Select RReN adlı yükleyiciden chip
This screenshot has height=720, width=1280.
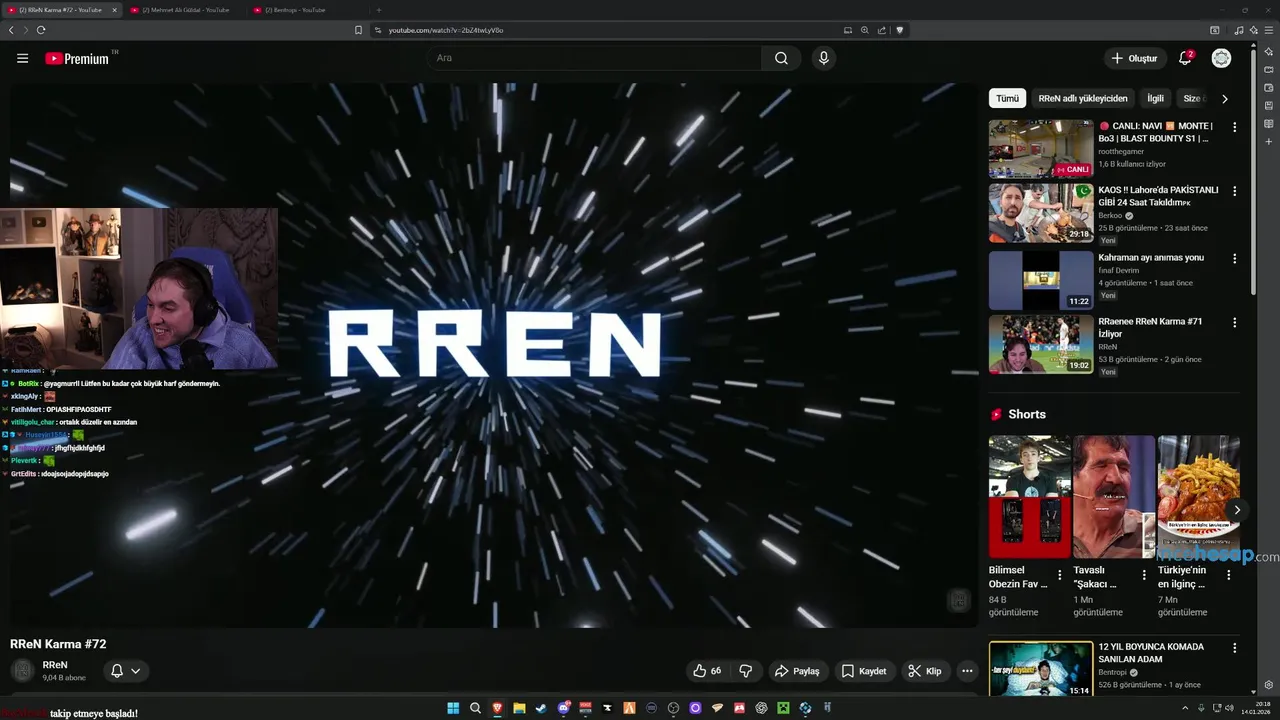coord(1083,98)
